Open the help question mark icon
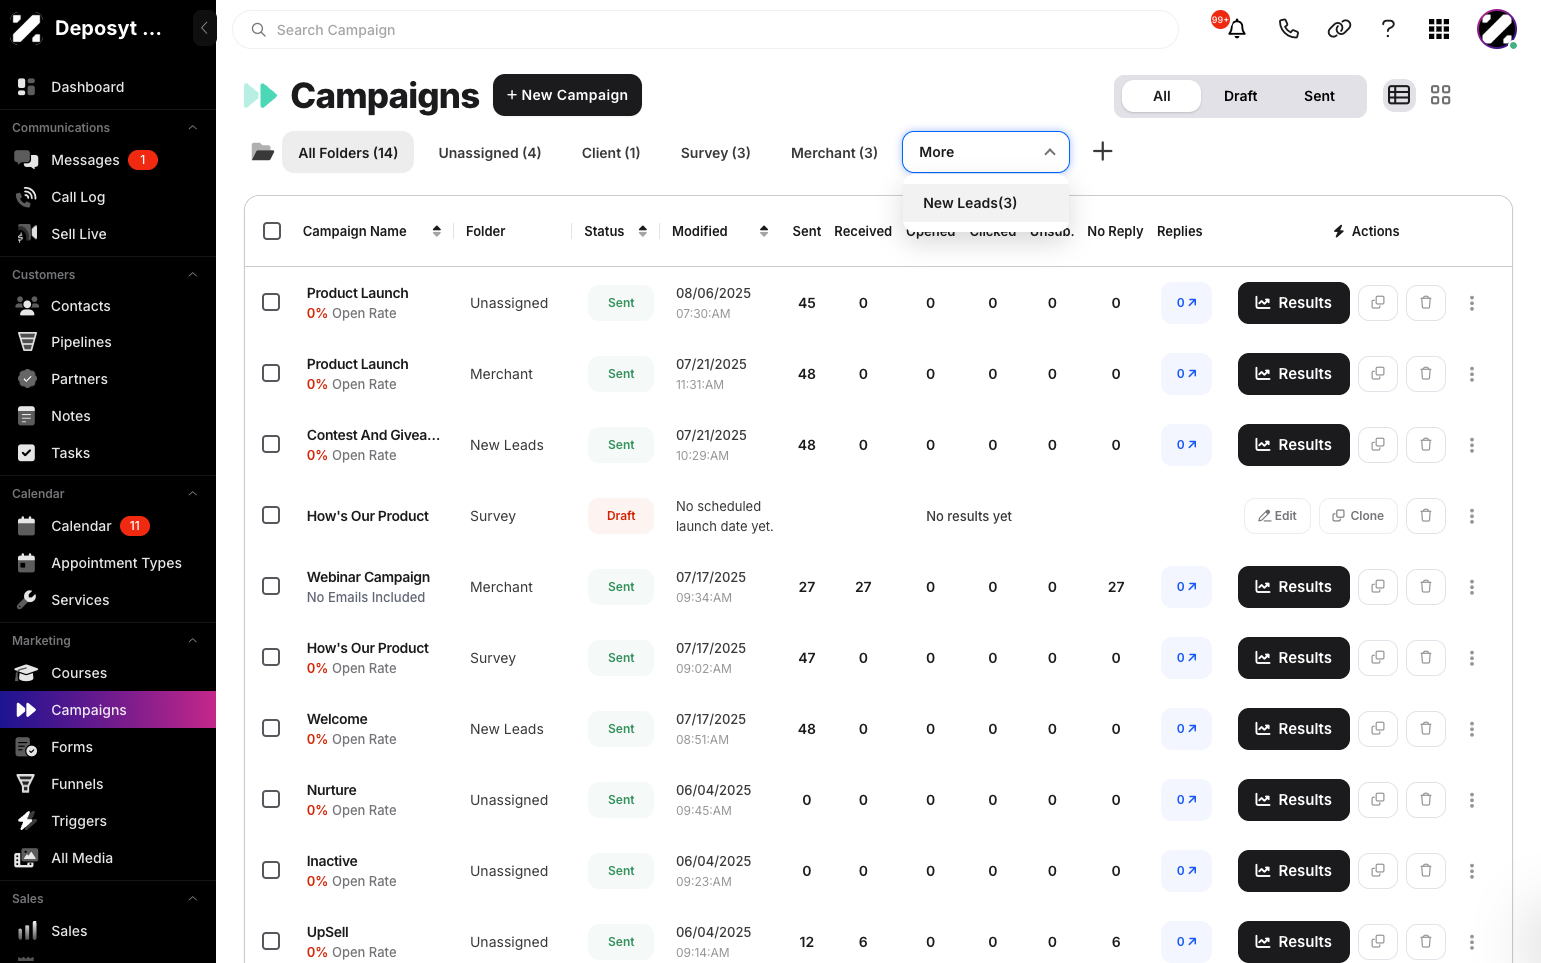Screen dimensions: 1541x963 point(1388,29)
